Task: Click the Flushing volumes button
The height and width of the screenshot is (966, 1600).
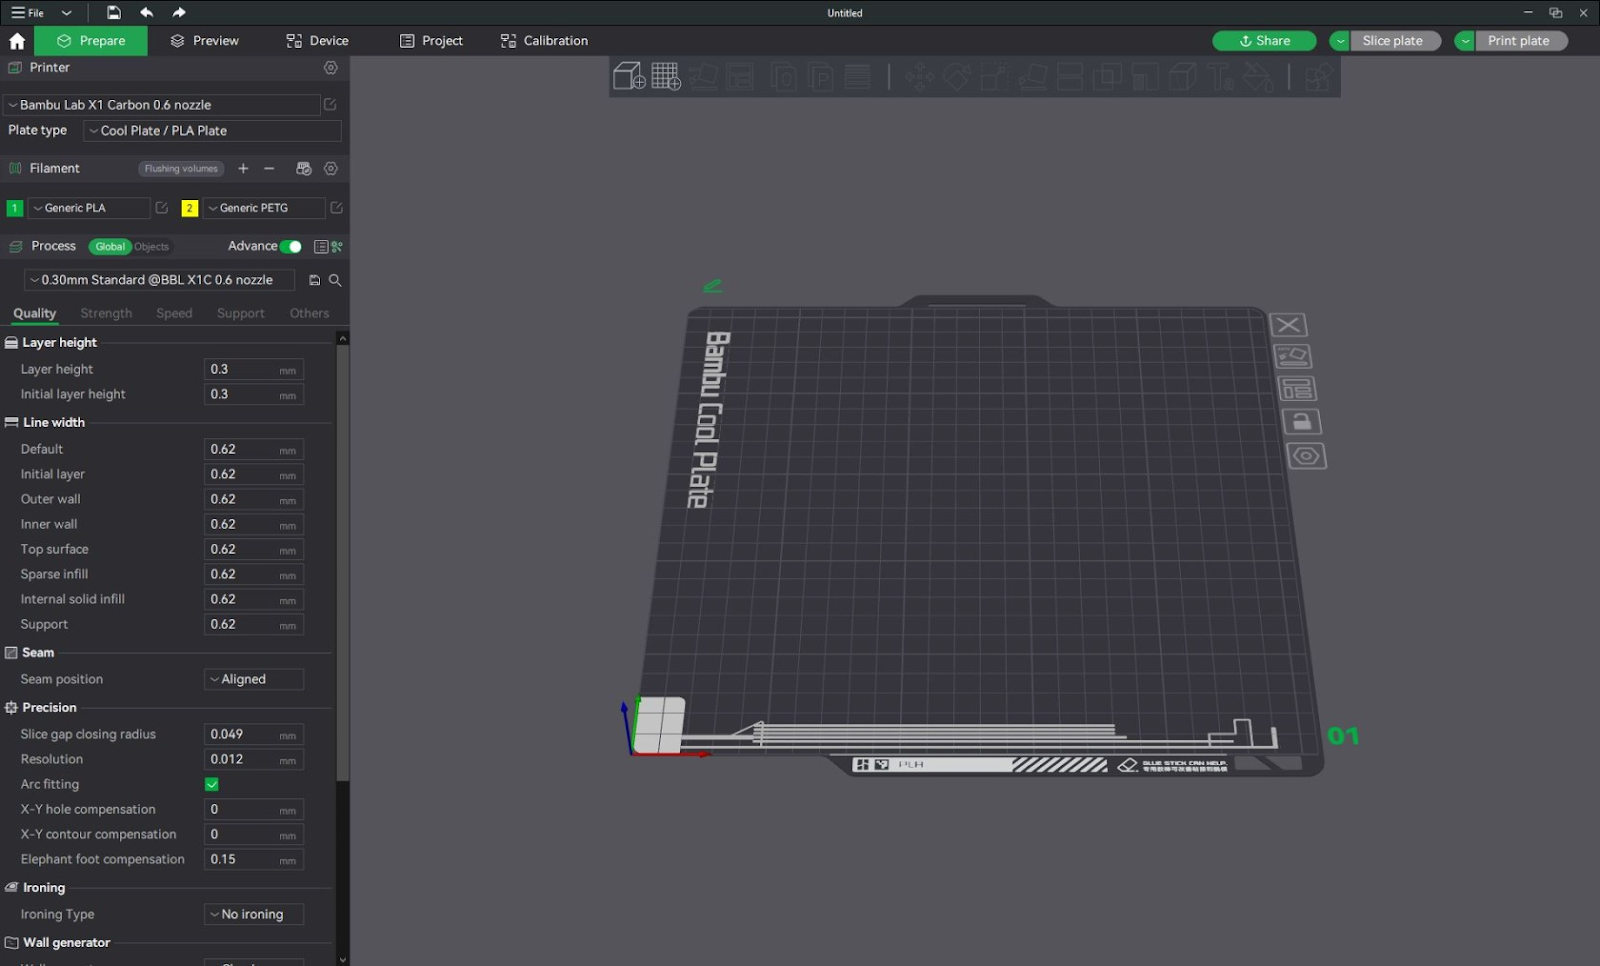Action: 181,169
